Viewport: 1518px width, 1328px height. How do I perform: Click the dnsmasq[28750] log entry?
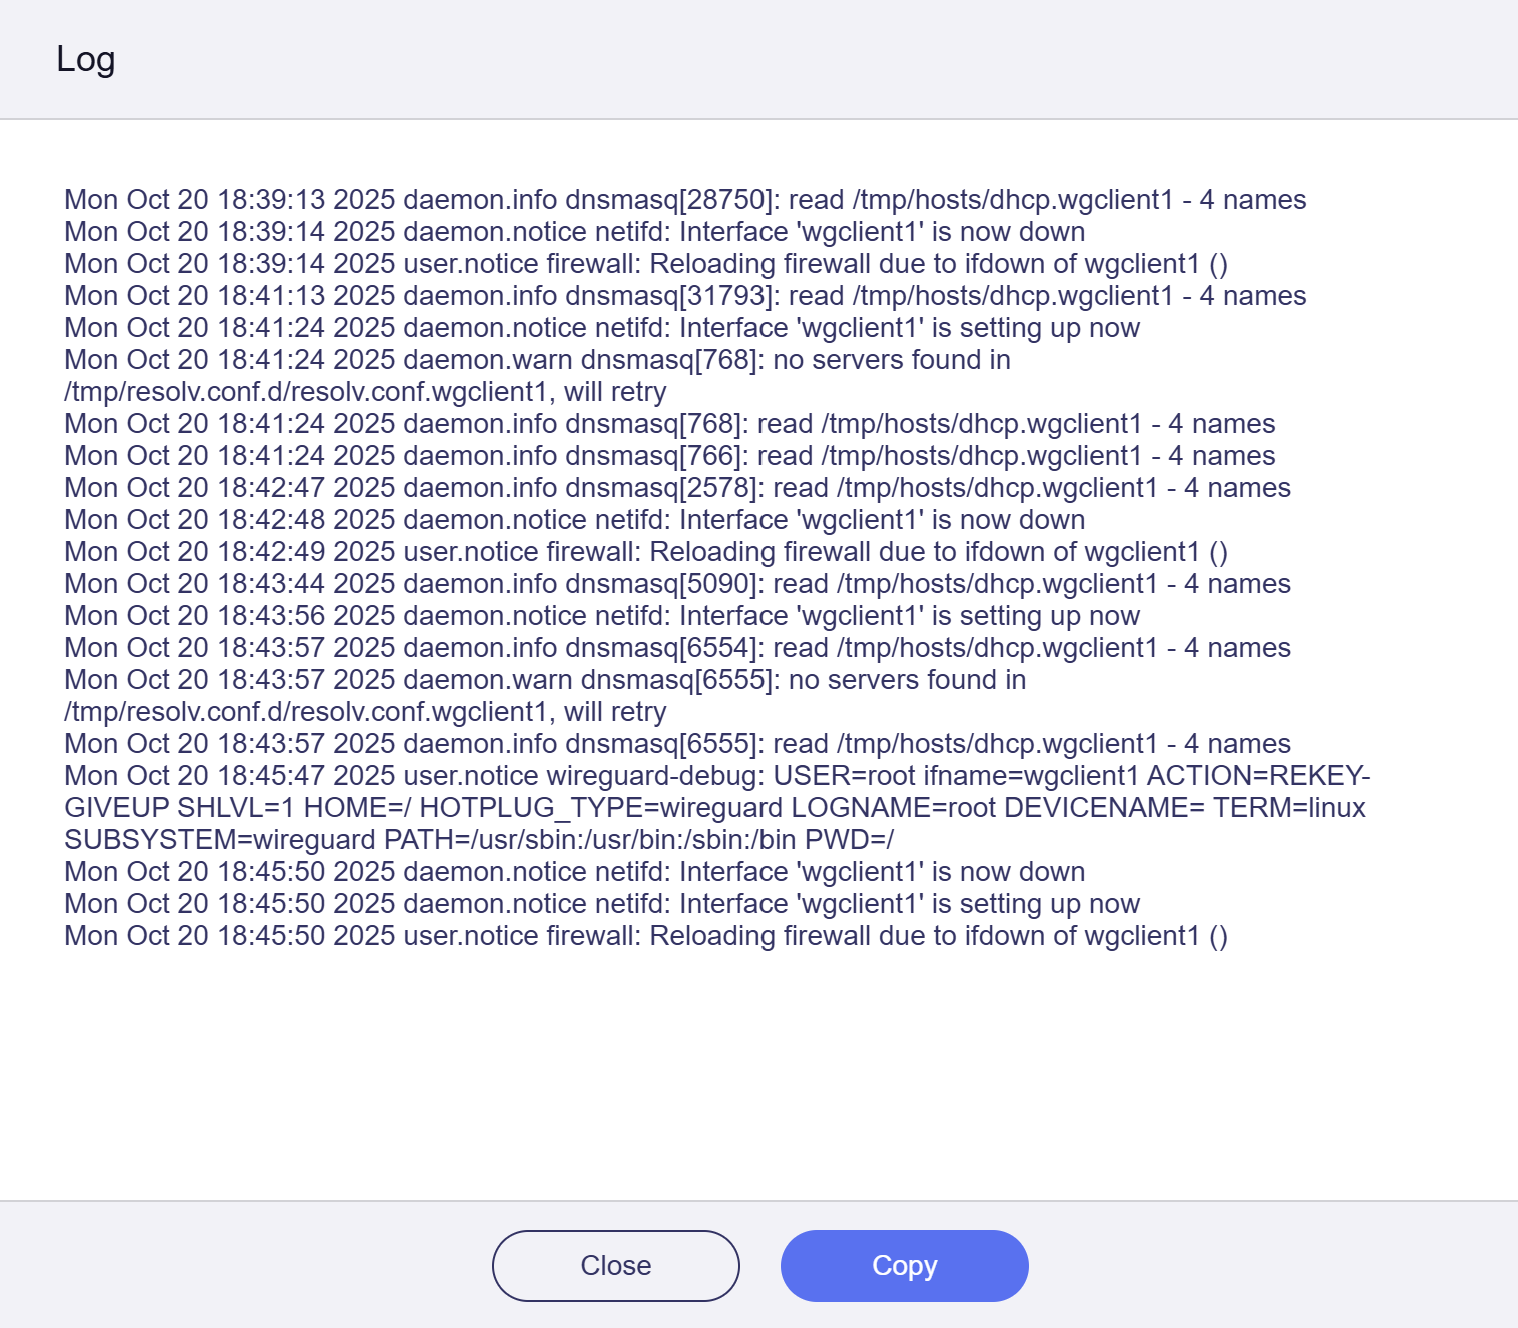coord(684,200)
